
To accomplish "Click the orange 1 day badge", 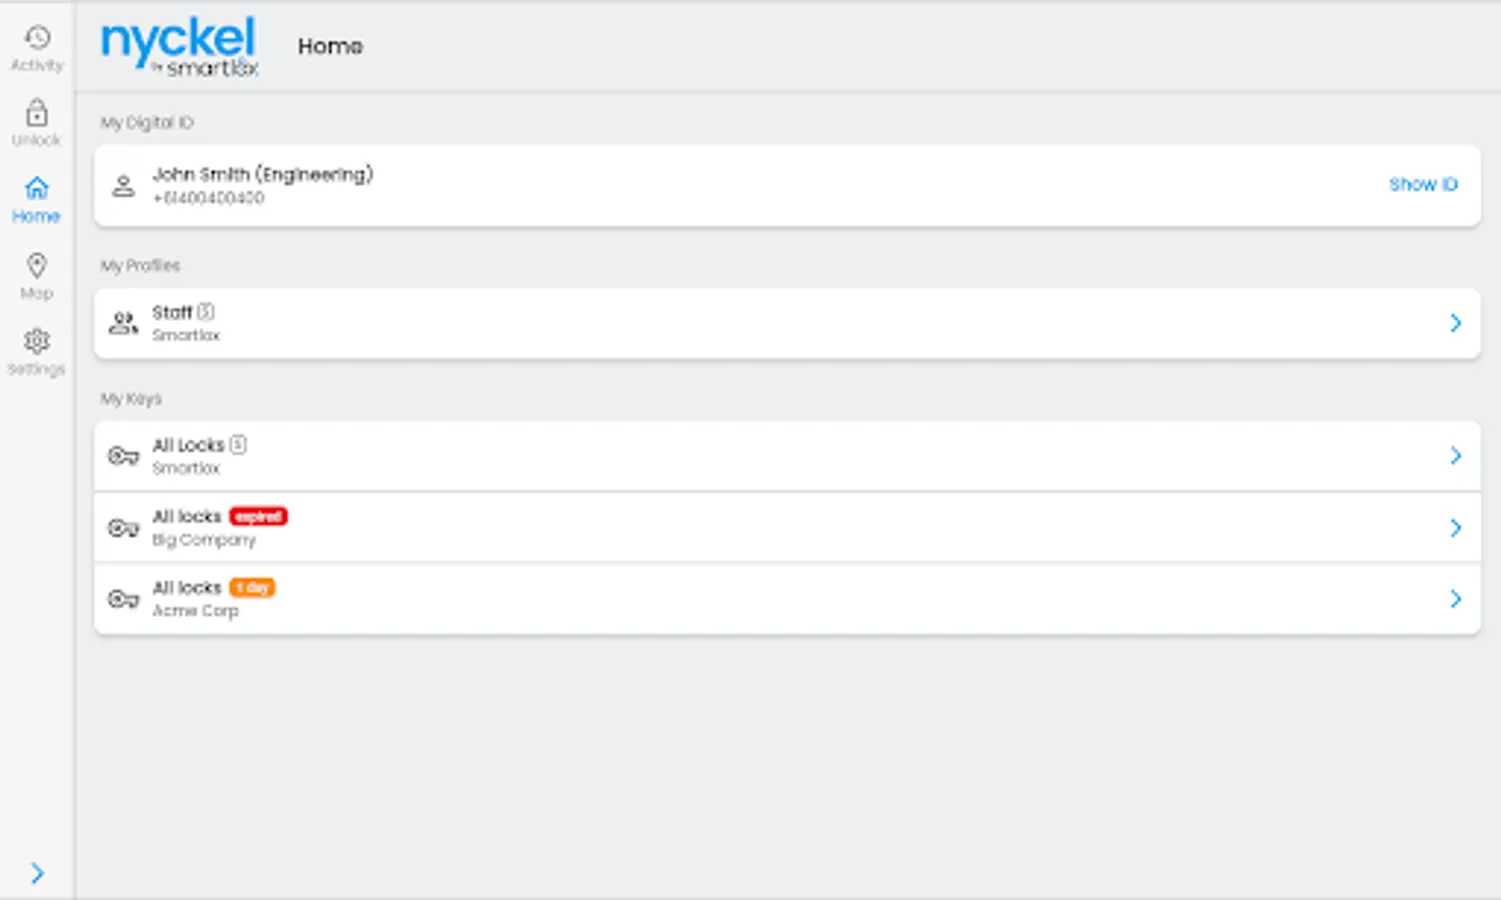I will tap(252, 588).
